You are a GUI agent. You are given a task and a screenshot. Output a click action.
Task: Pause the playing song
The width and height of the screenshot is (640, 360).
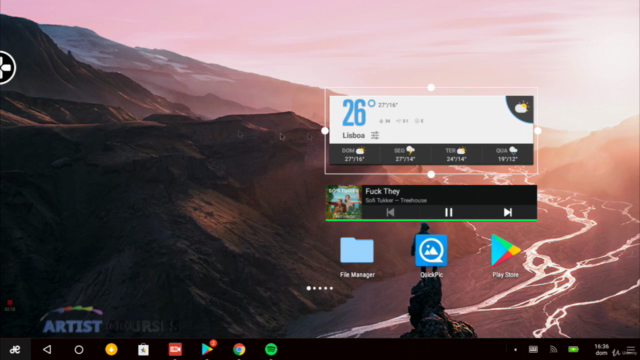[x=449, y=212]
